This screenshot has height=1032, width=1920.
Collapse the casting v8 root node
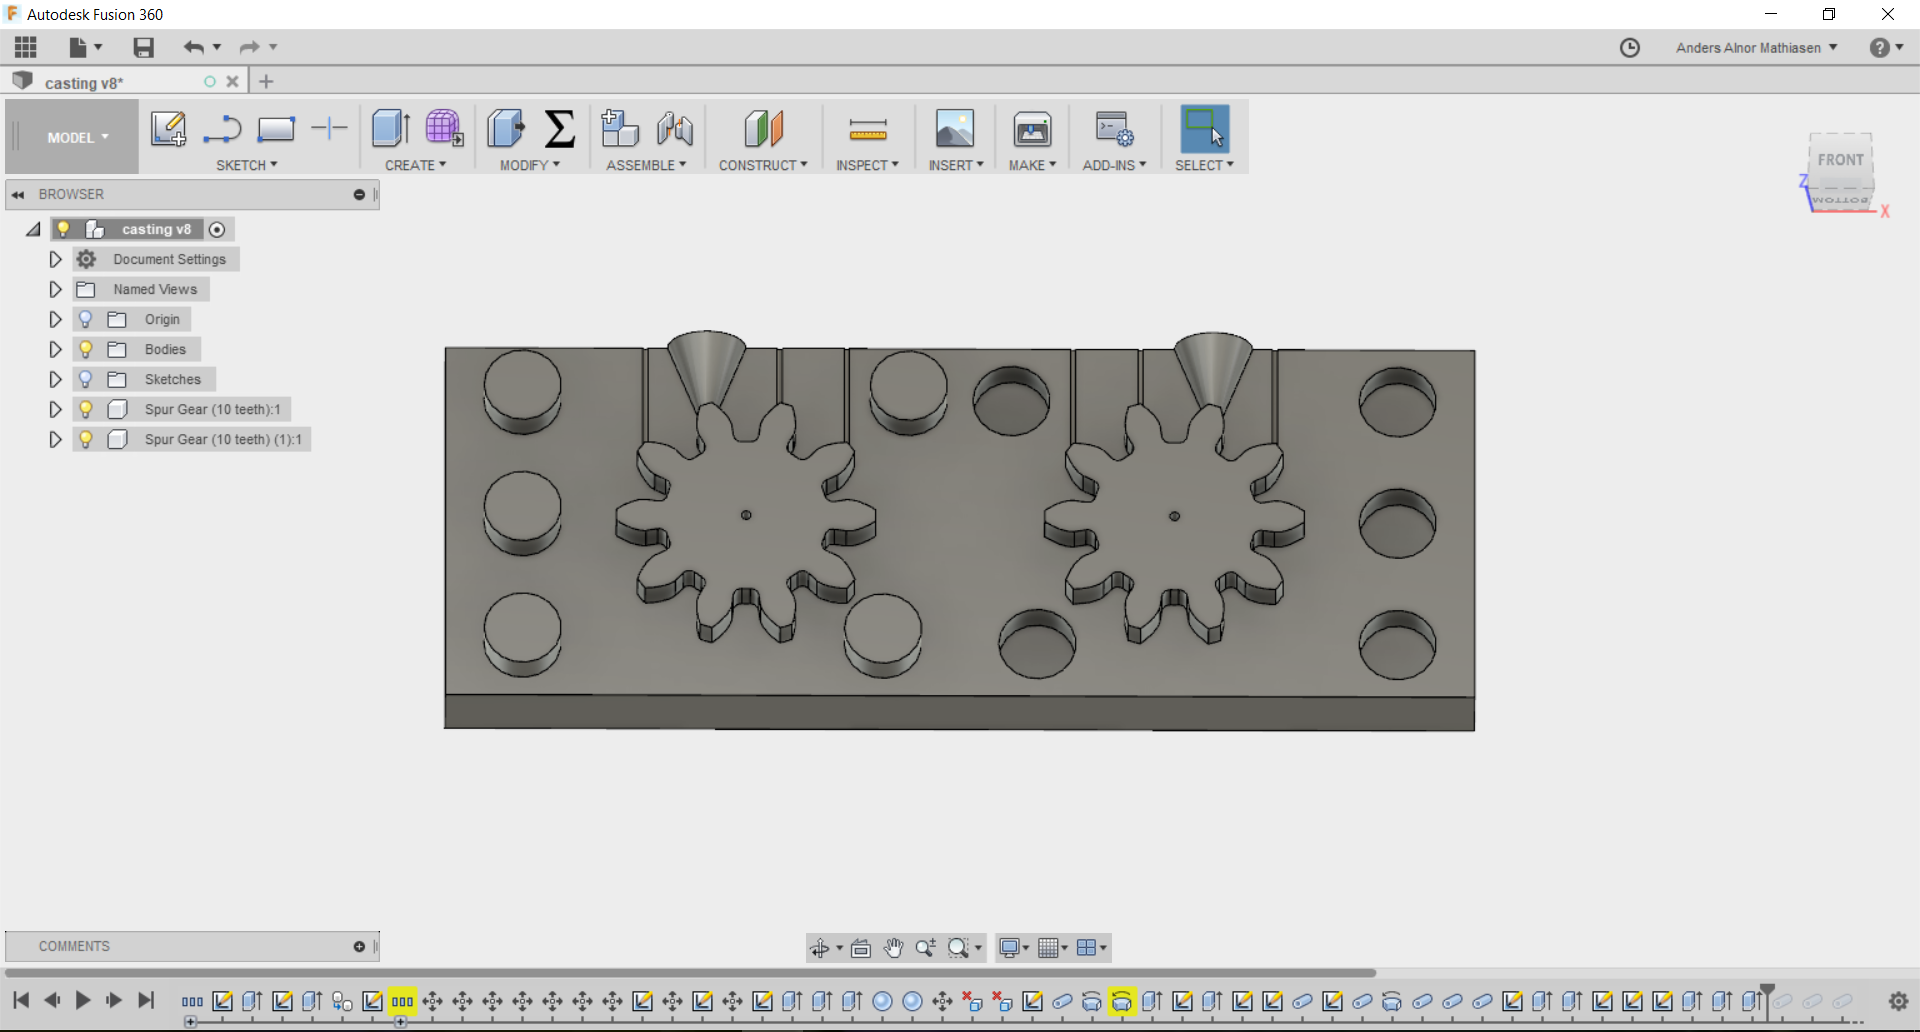[33, 229]
